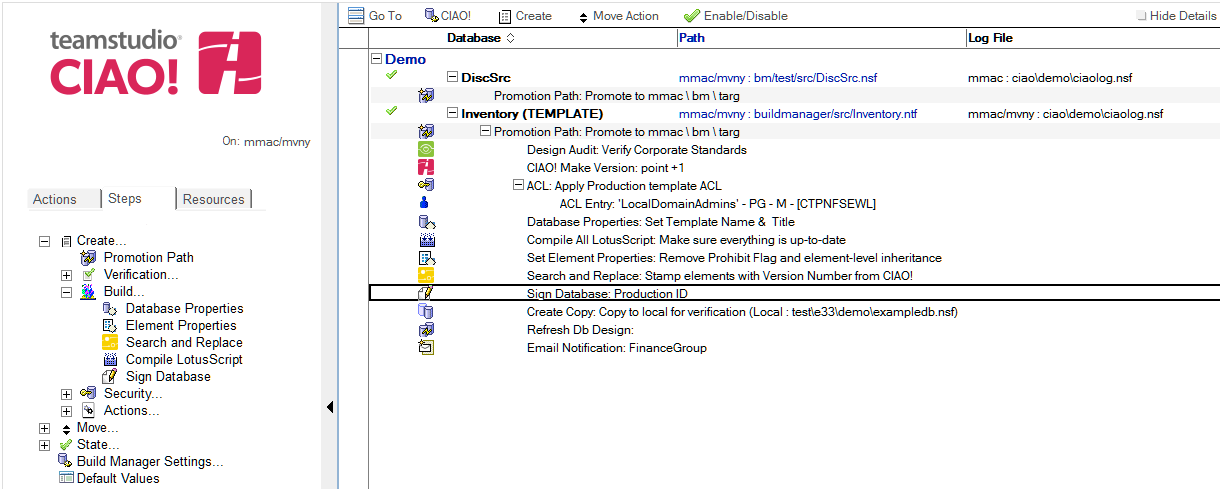Click Inventory promotion path icon
The image size is (1220, 489).
coord(426,132)
